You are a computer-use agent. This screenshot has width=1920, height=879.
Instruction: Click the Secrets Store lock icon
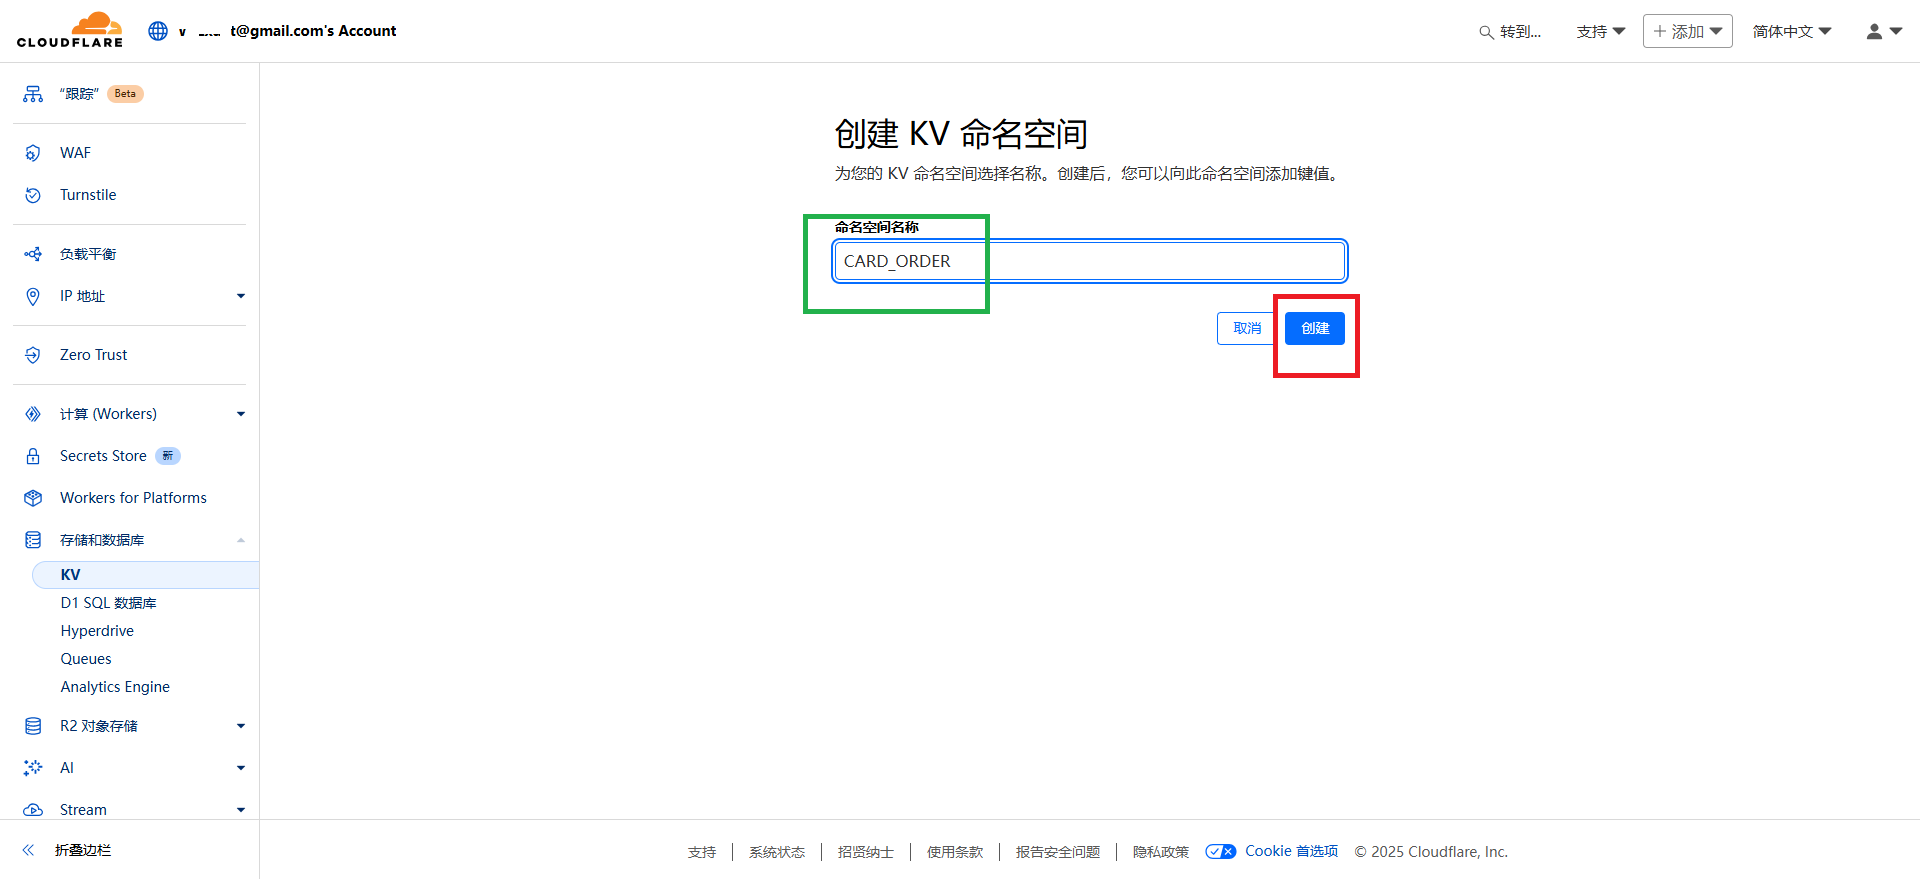pos(33,456)
